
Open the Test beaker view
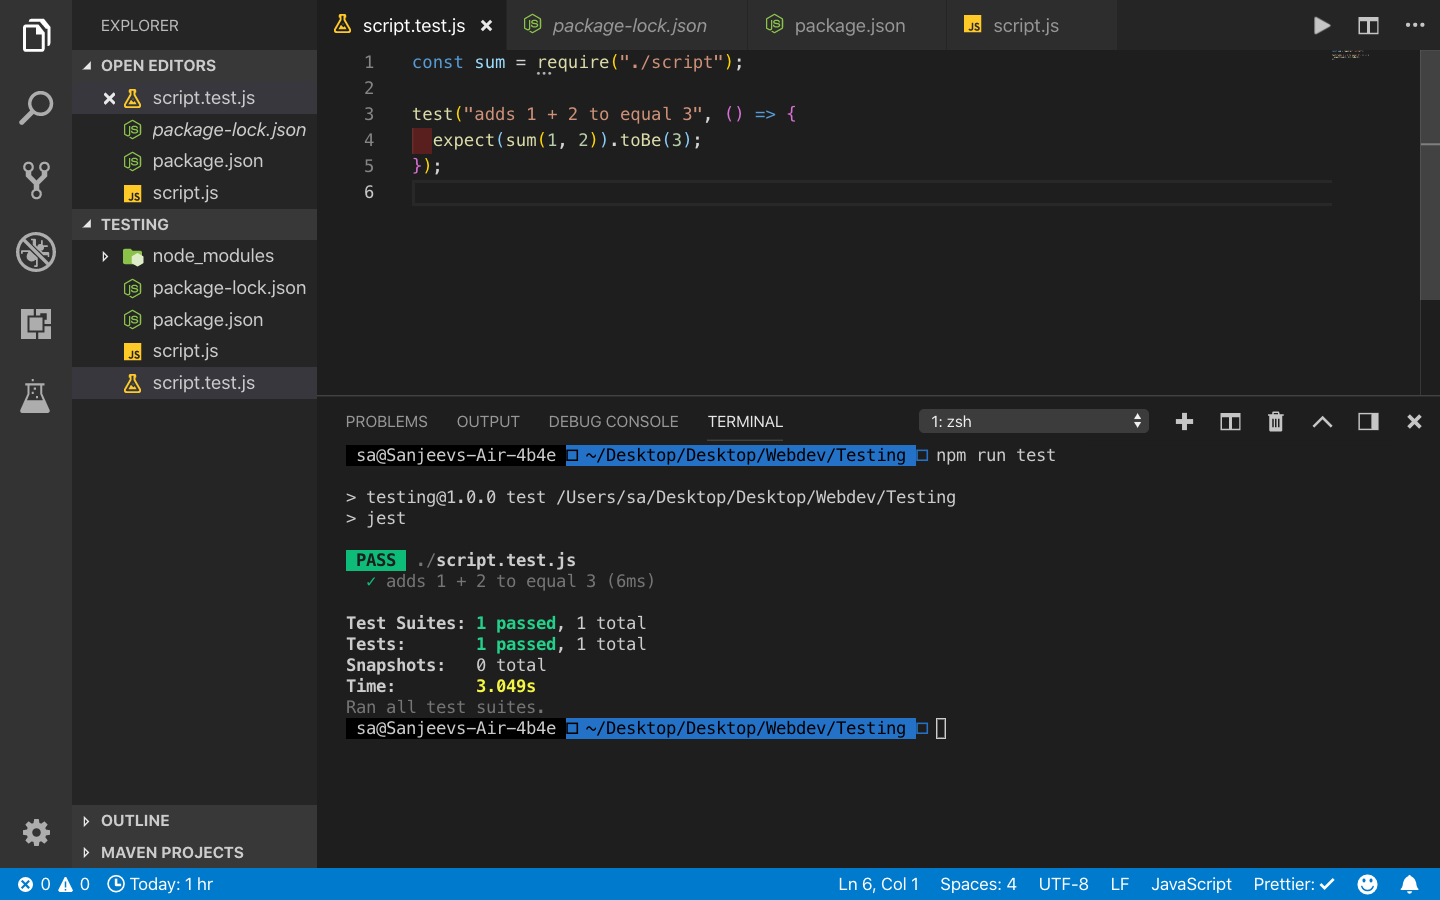(36, 396)
